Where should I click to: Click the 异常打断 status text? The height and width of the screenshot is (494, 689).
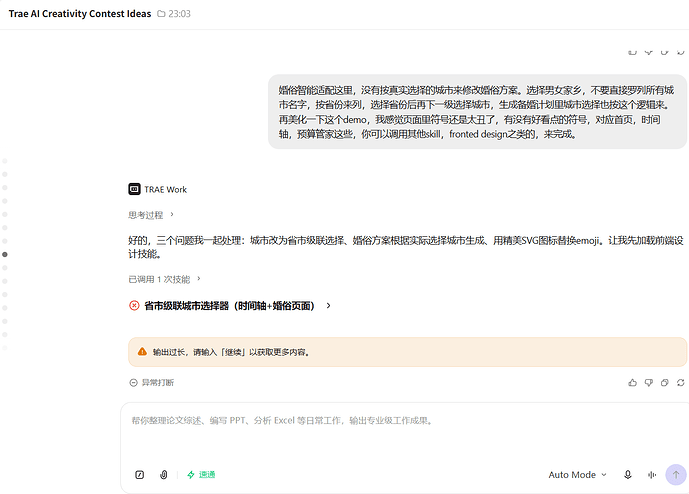pos(158,383)
